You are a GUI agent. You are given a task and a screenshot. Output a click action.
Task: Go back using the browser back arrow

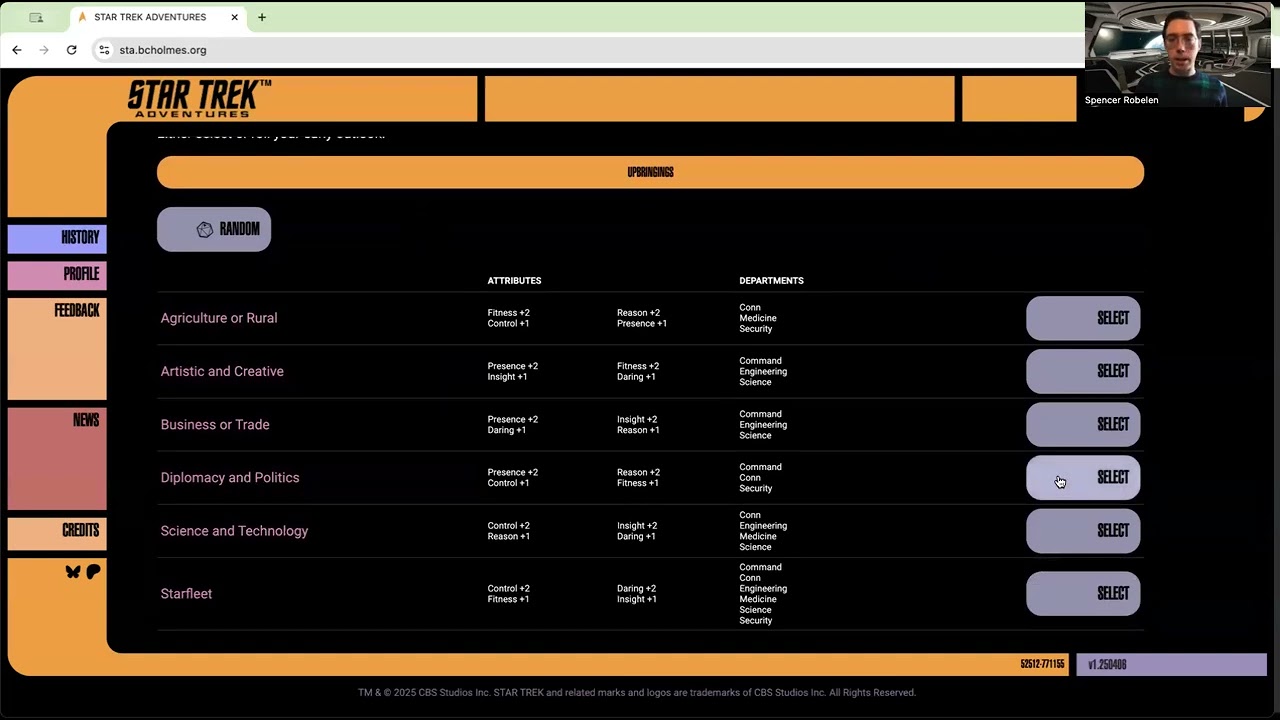click(17, 50)
